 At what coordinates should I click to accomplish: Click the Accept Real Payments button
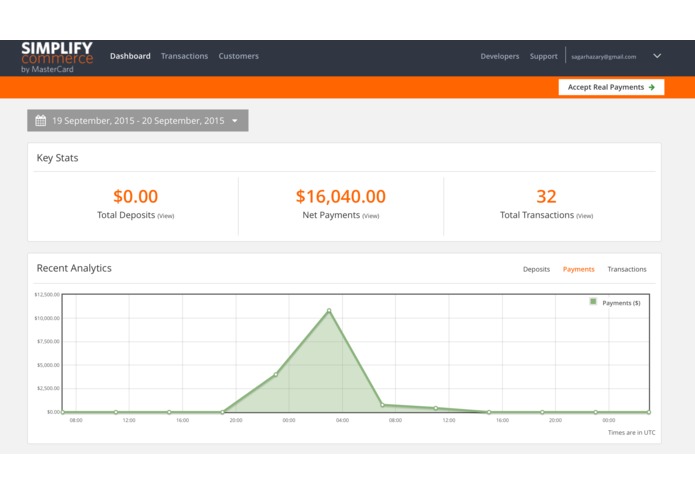pos(611,87)
